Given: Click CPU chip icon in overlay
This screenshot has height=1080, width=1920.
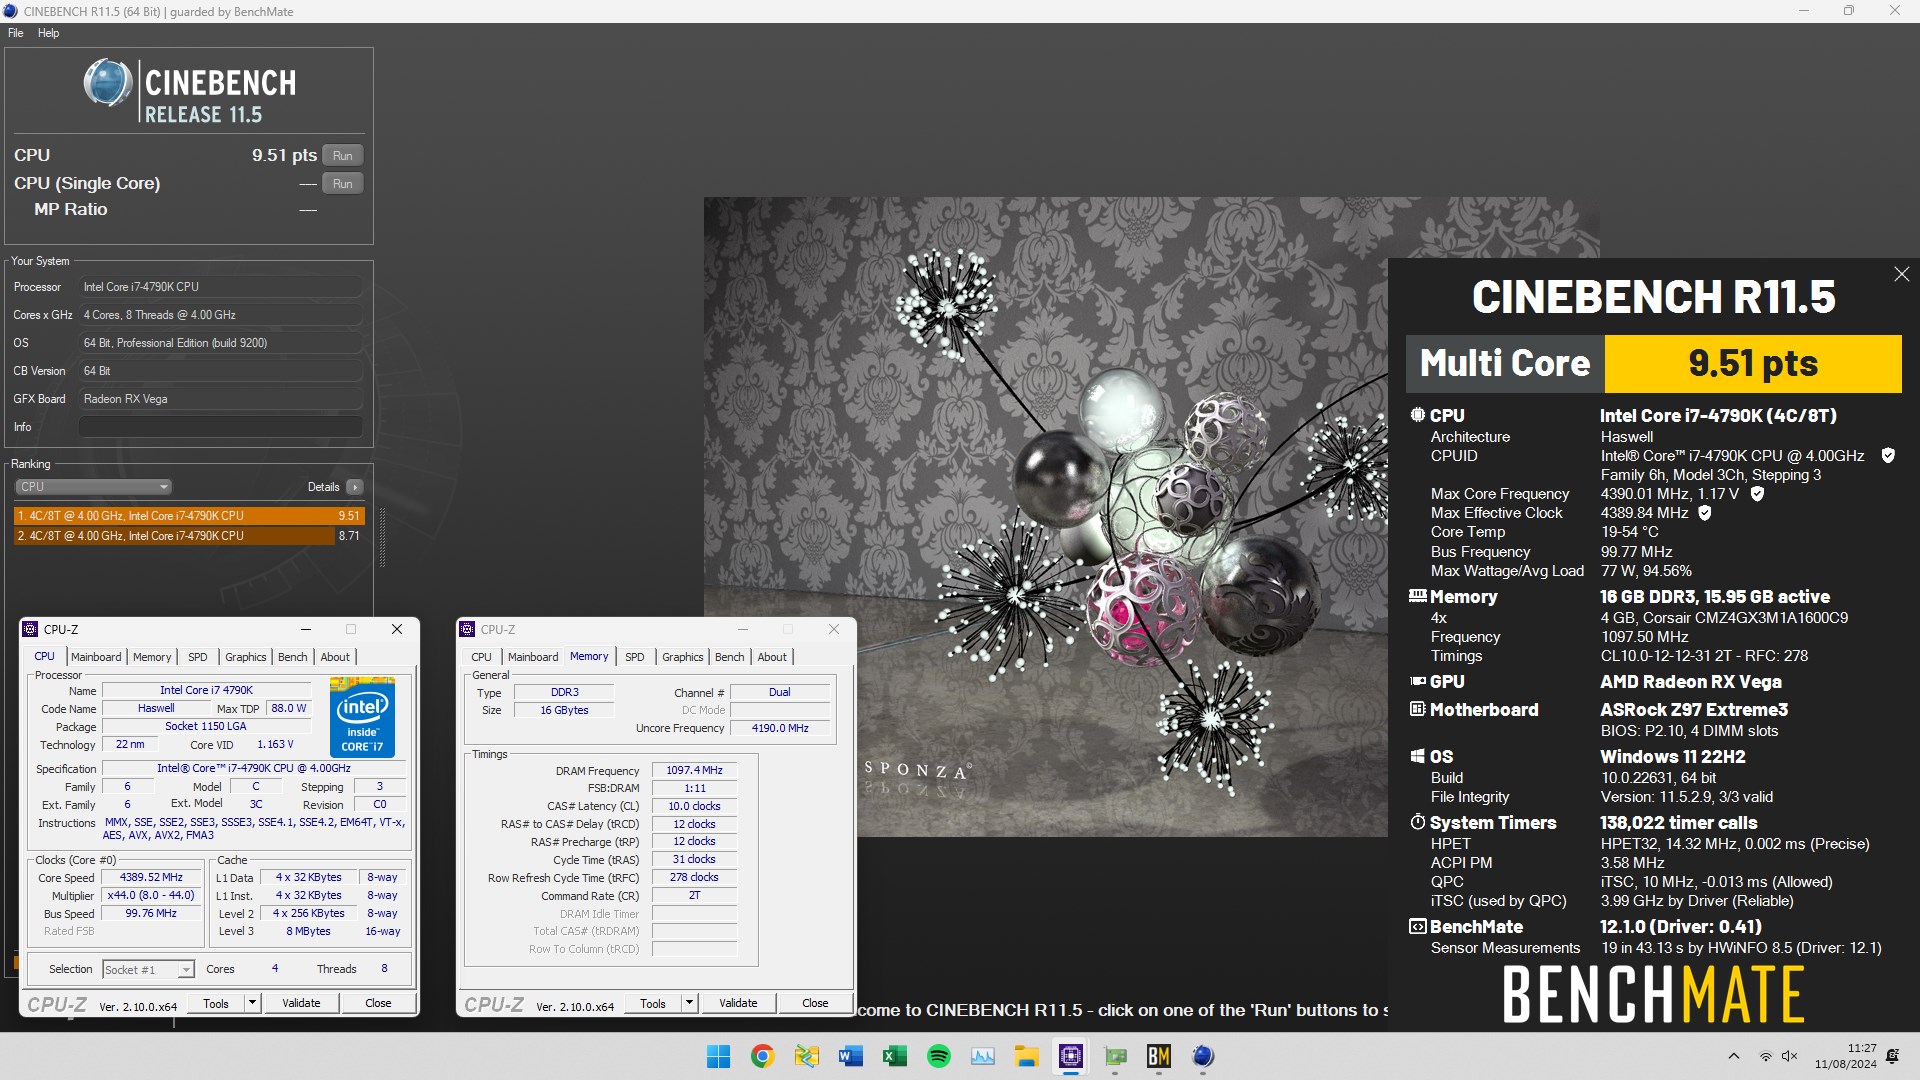Looking at the screenshot, I should coord(1417,415).
